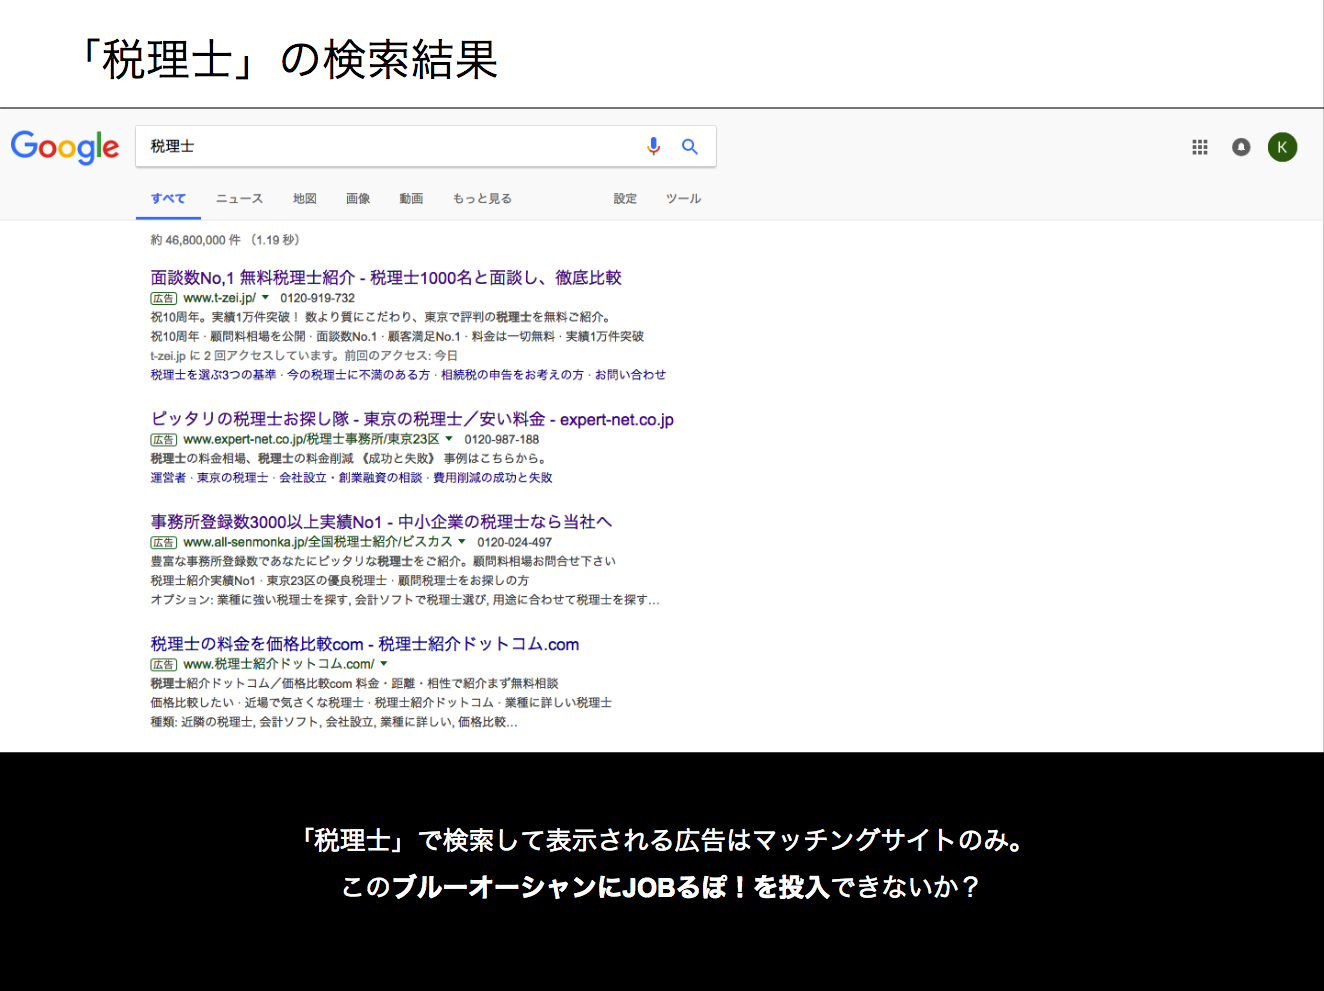Open the 費用削減の成功と失敗 sitelink
Viewport: 1324px width, 991px height.
pos(492,478)
